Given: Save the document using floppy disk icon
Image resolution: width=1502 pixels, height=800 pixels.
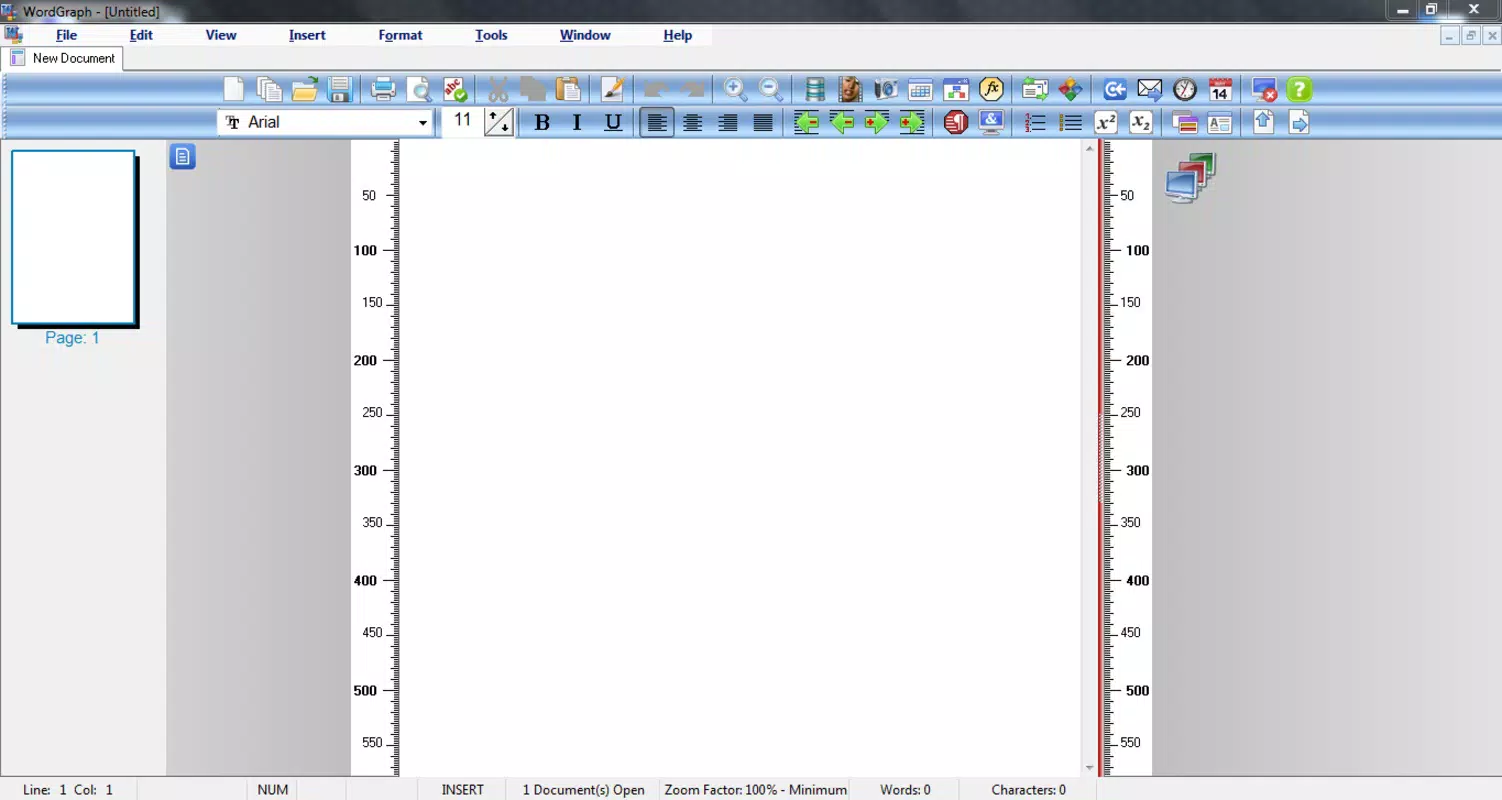Looking at the screenshot, I should pos(339,89).
